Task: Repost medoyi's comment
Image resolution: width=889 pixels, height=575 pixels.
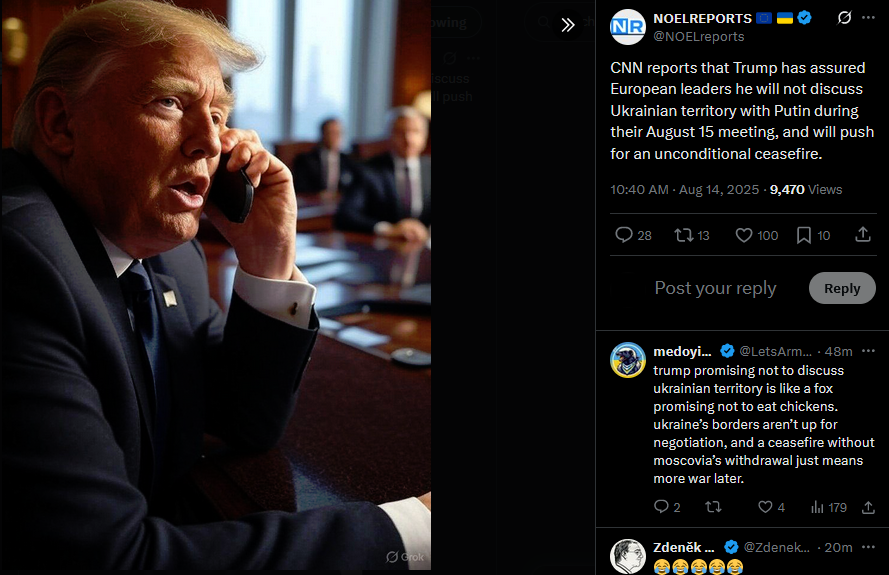Action: coord(713,507)
